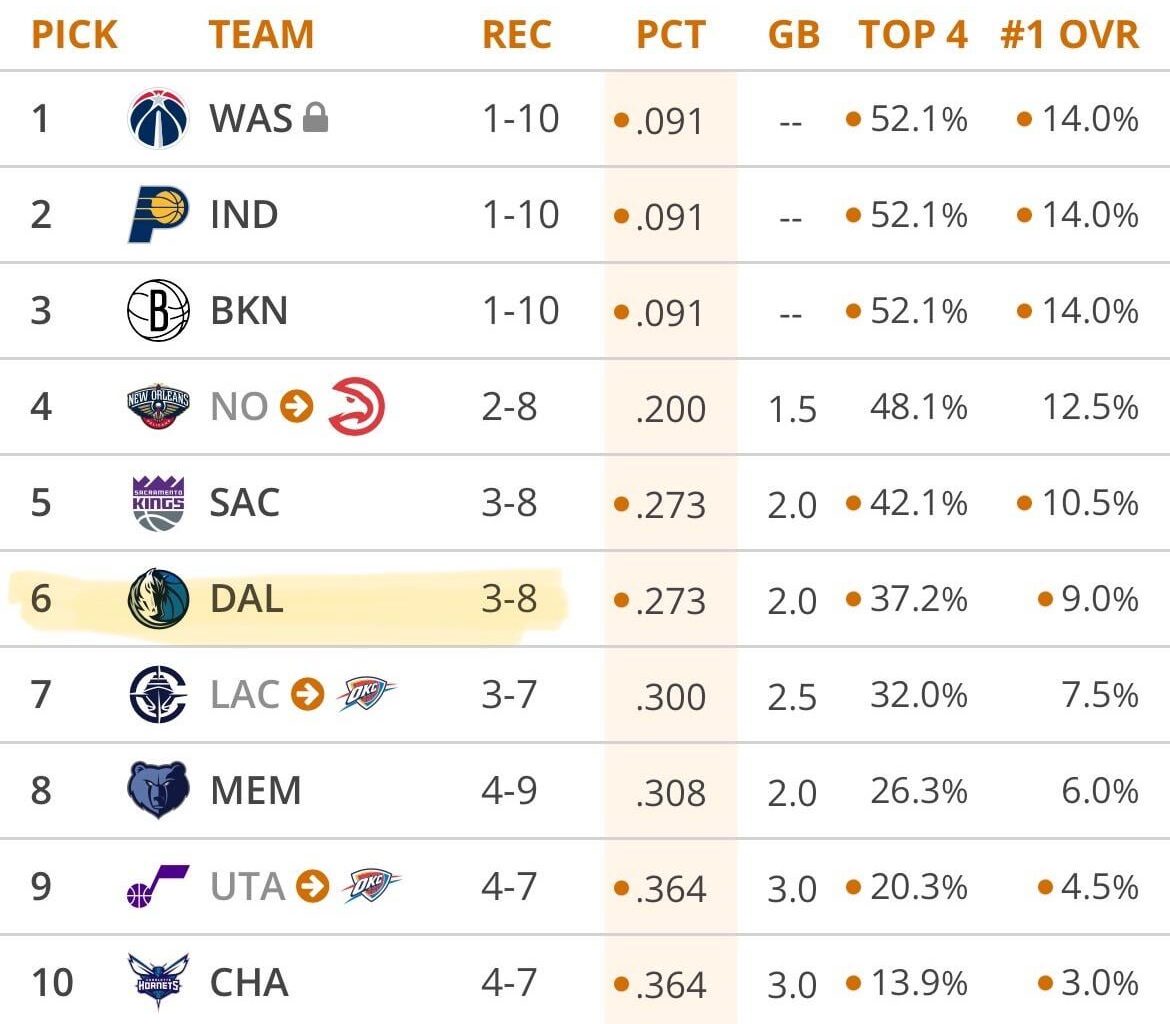Open the highlighted DAL team link
This screenshot has width=1170, height=1024.
[x=246, y=599]
